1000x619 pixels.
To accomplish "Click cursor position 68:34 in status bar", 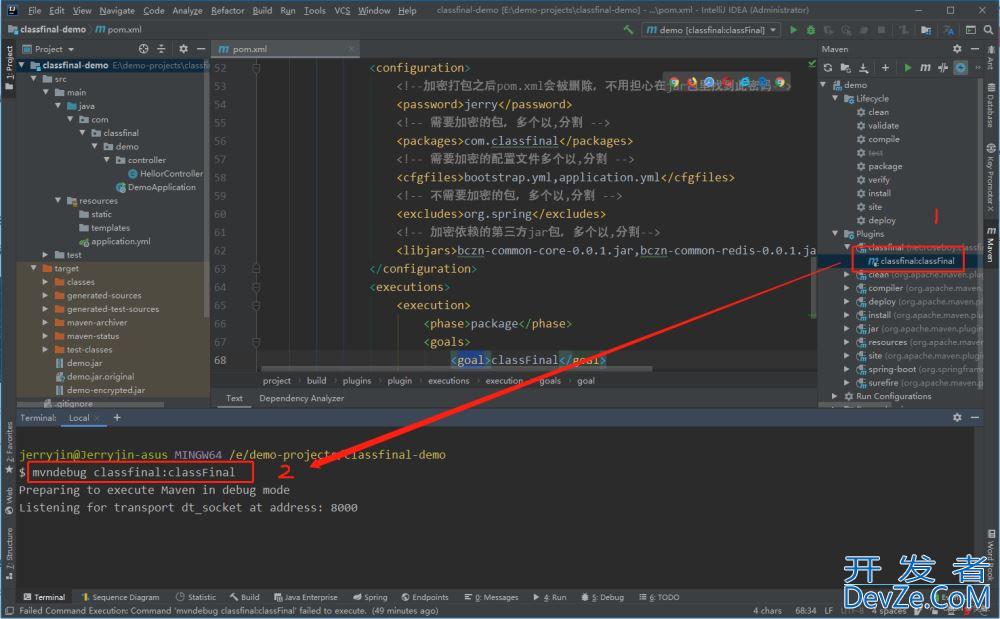I will (805, 611).
